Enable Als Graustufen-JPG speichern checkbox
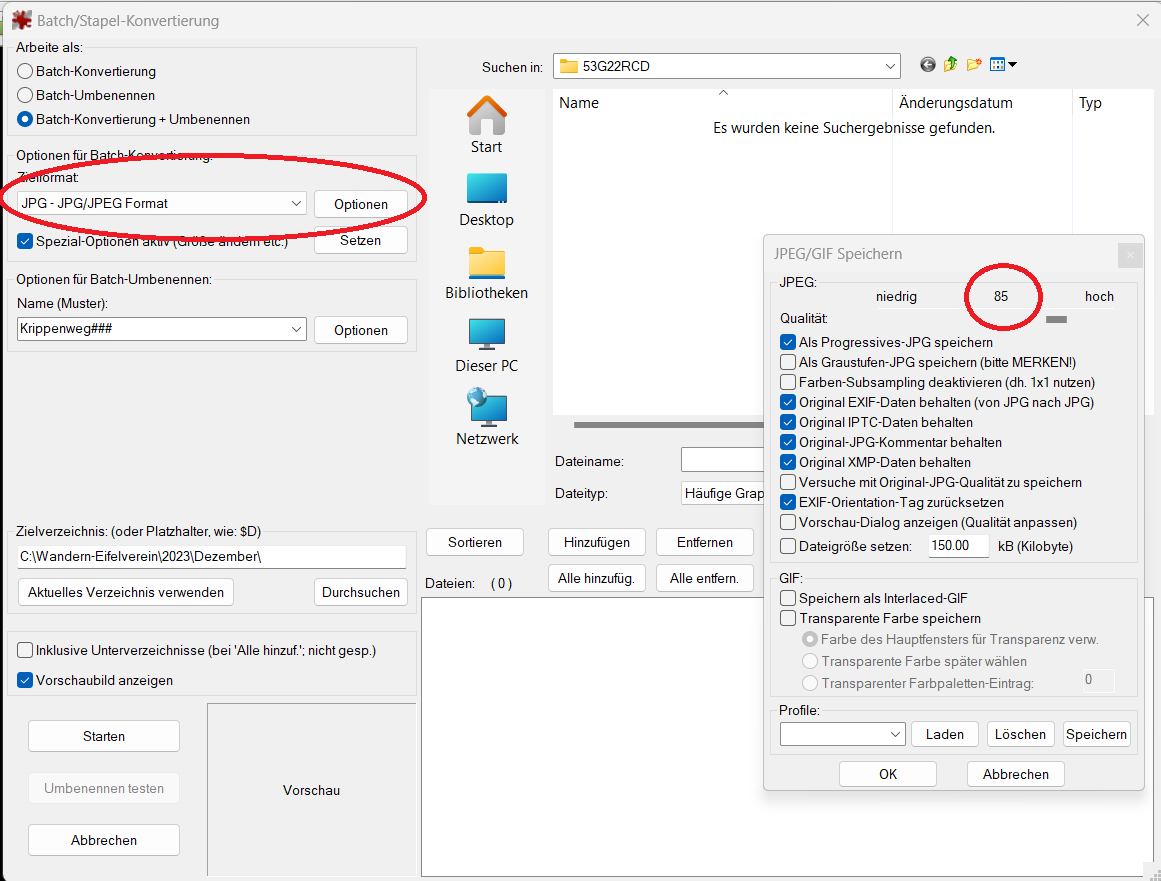This screenshot has height=881, width=1161. click(788, 362)
